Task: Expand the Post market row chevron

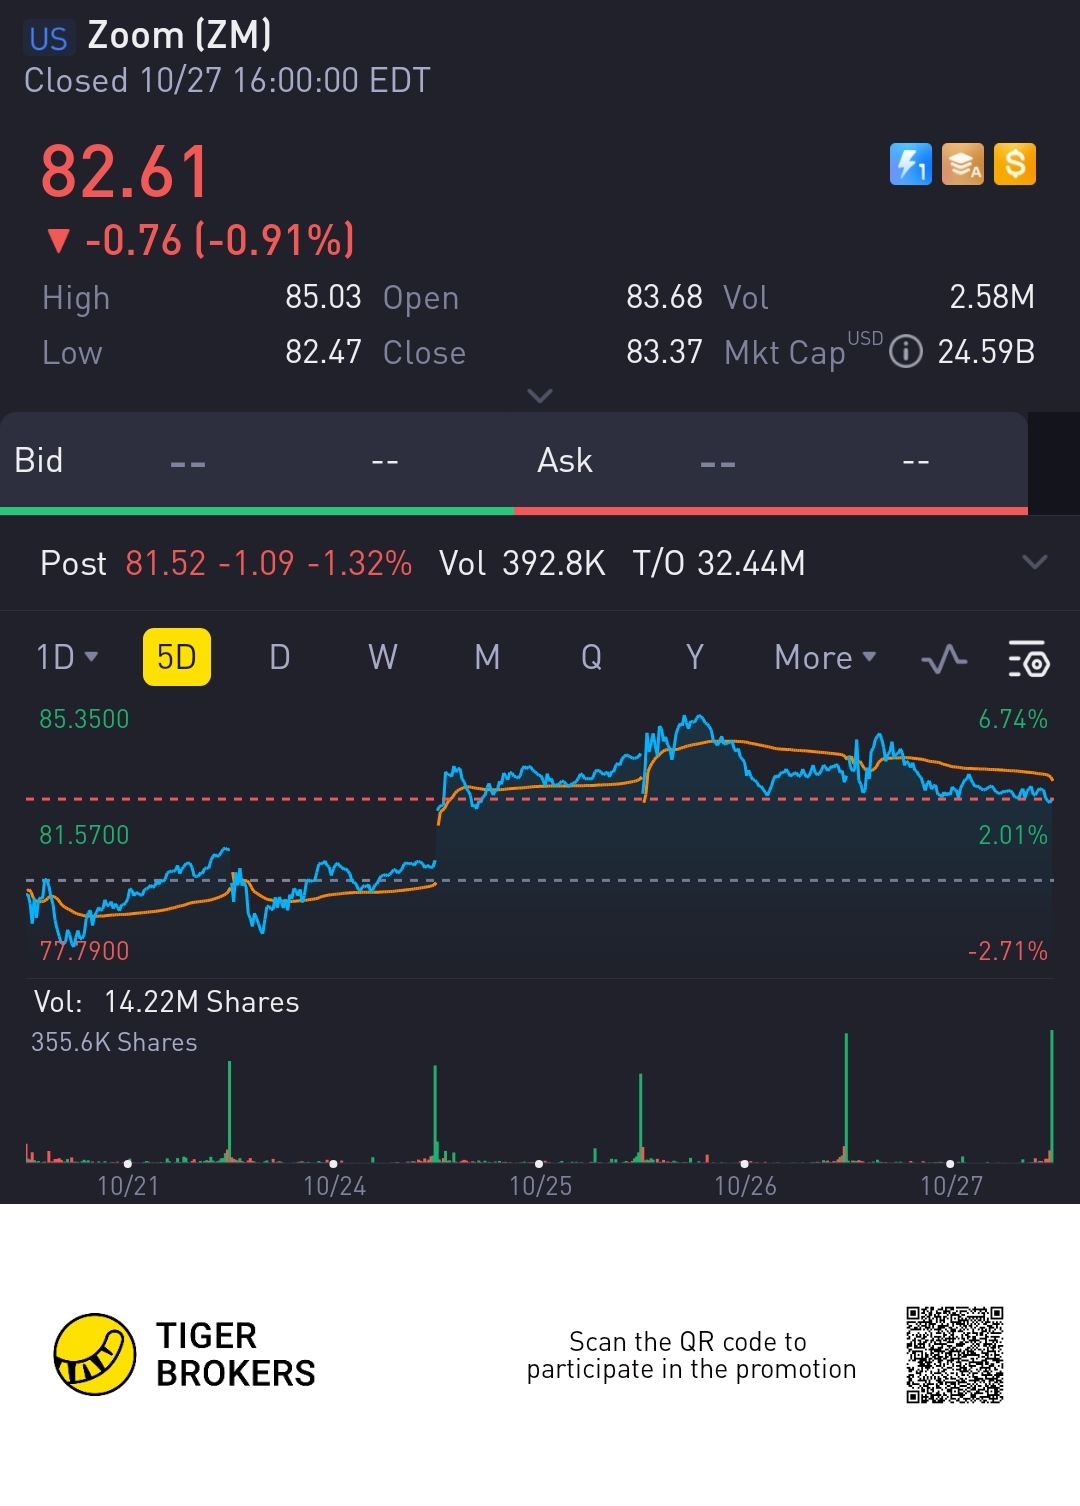Action: click(1035, 562)
